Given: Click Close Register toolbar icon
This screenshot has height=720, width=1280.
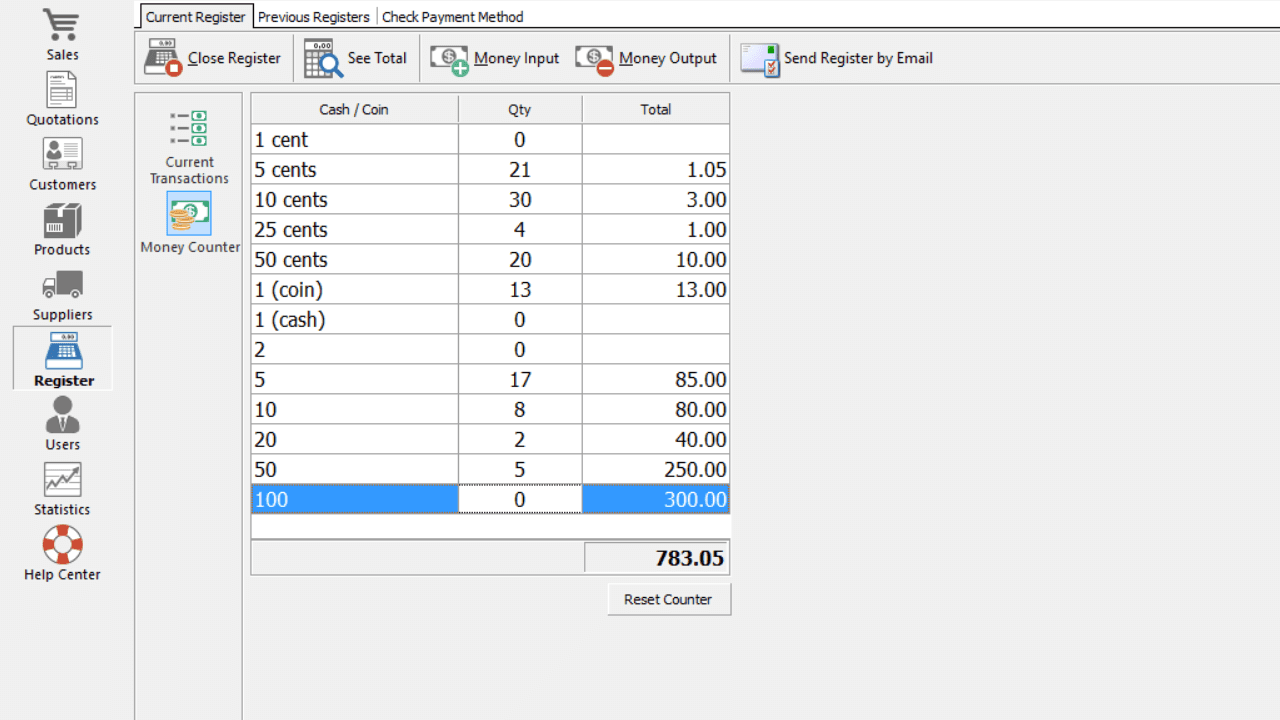Looking at the screenshot, I should pyautogui.click(x=163, y=58).
